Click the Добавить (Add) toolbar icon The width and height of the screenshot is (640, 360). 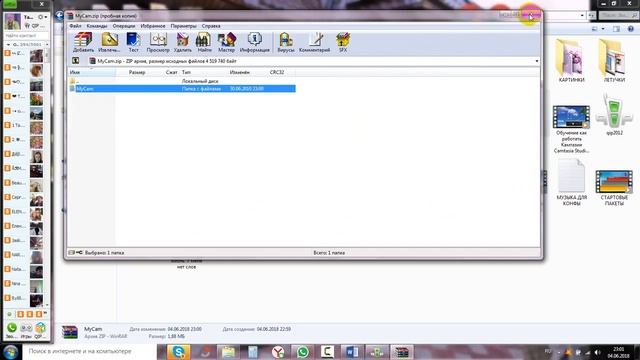(x=83, y=42)
